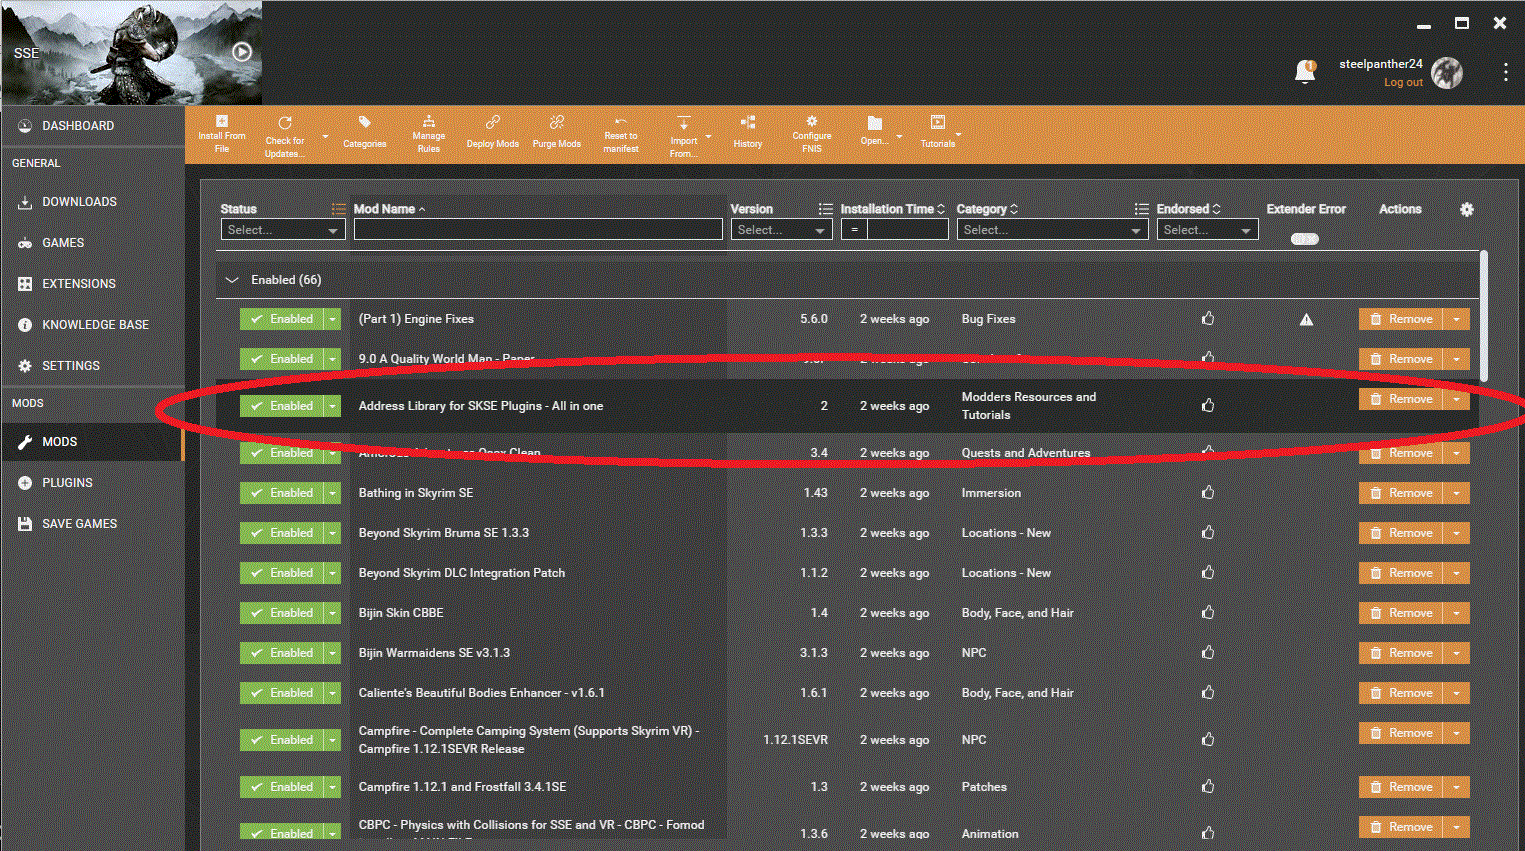Viewport: 1525px width, 851px height.
Task: Click Engine Fixes extender error warning icon
Action: (x=1306, y=320)
